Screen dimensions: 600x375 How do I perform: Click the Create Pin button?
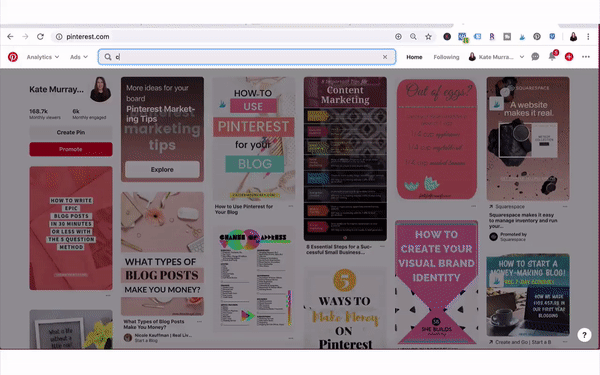click(x=71, y=132)
